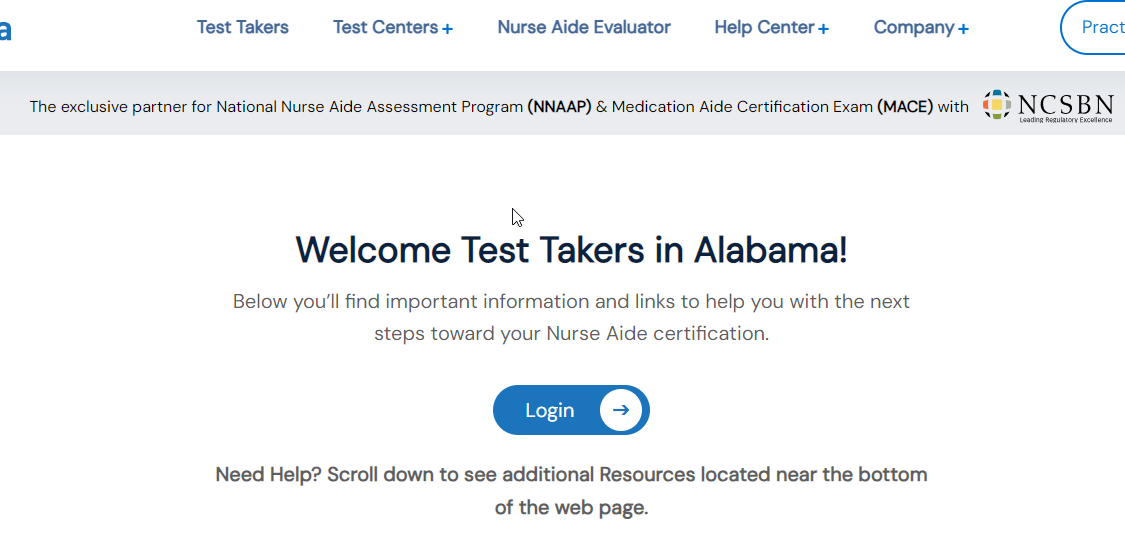Click the NCSBN wordmark text
The width and height of the screenshot is (1125, 549).
[x=1065, y=105]
